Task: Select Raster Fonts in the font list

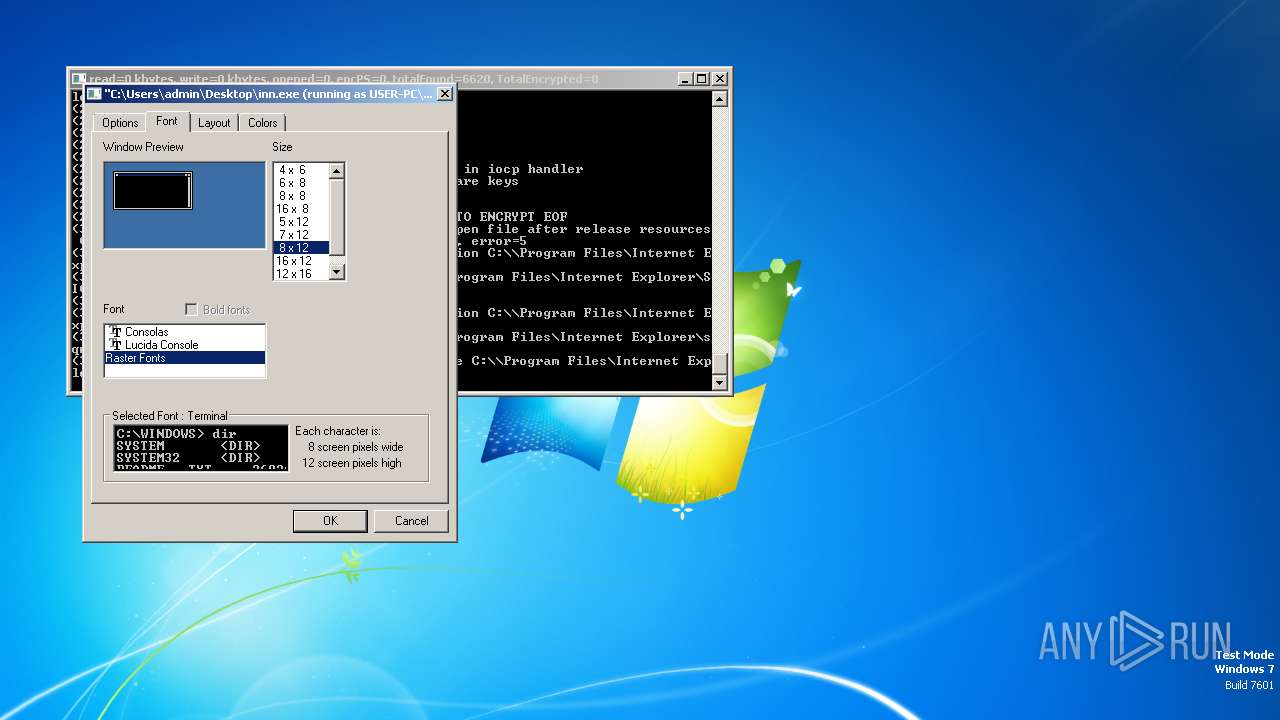Action: point(185,358)
